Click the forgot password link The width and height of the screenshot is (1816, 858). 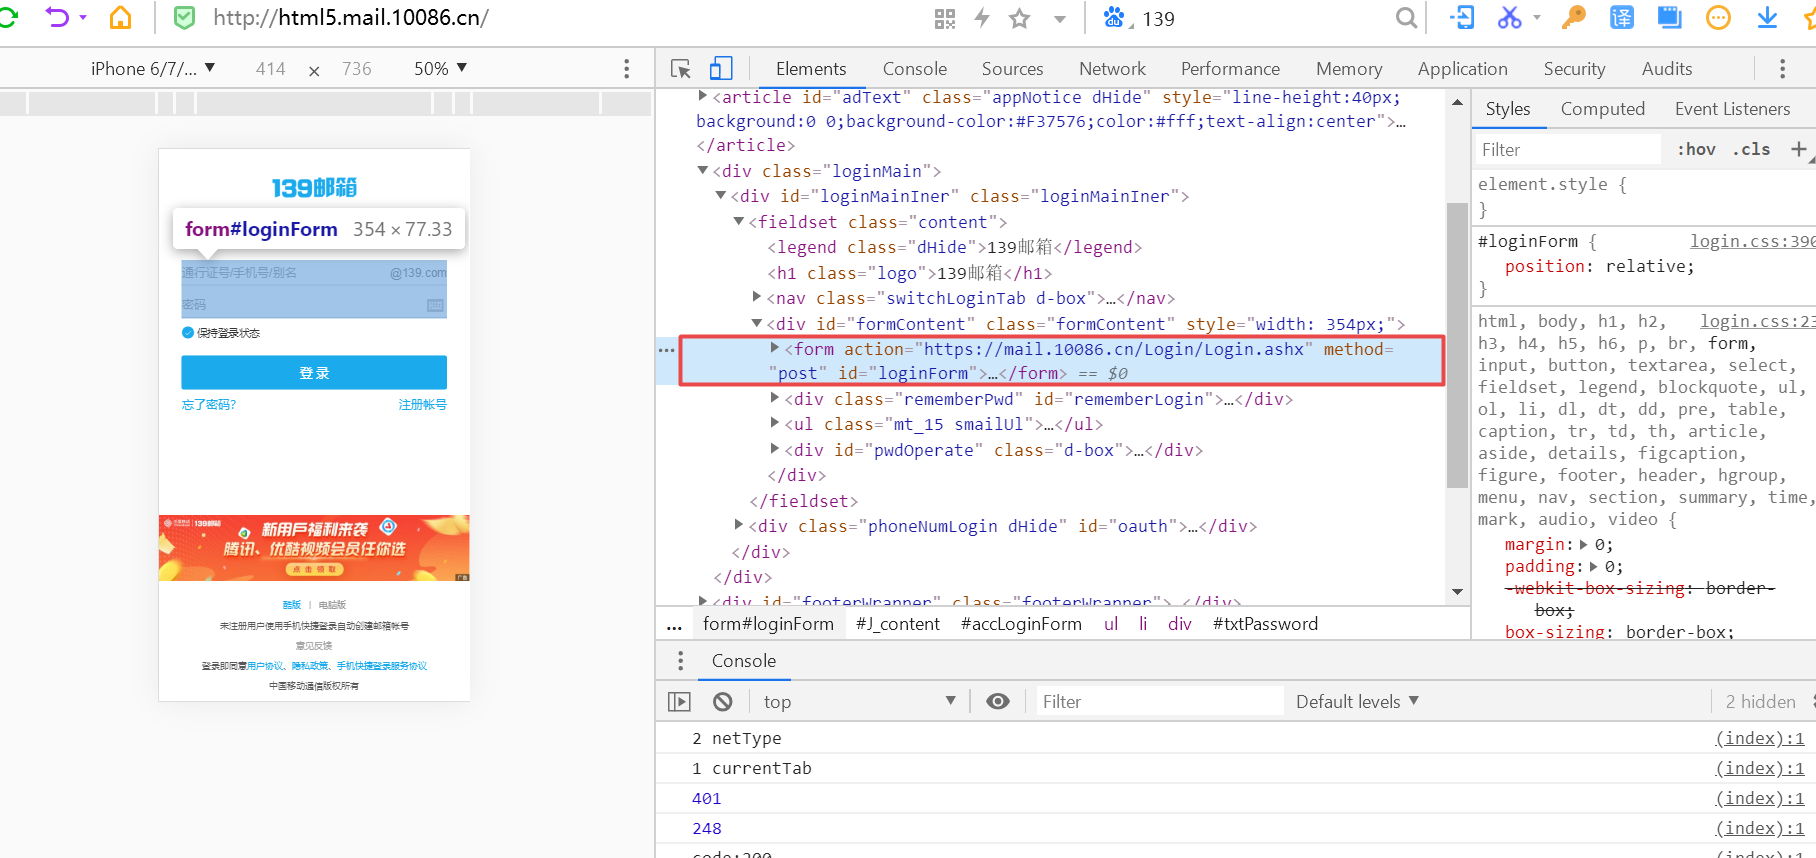click(209, 405)
